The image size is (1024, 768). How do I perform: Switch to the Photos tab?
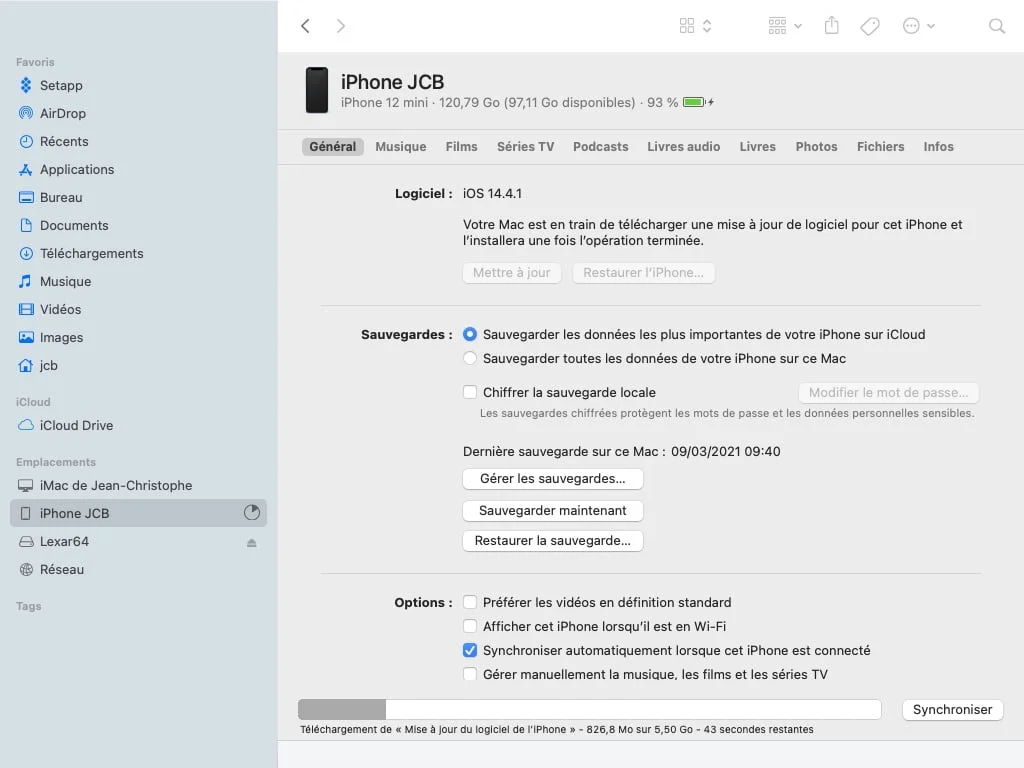point(816,147)
